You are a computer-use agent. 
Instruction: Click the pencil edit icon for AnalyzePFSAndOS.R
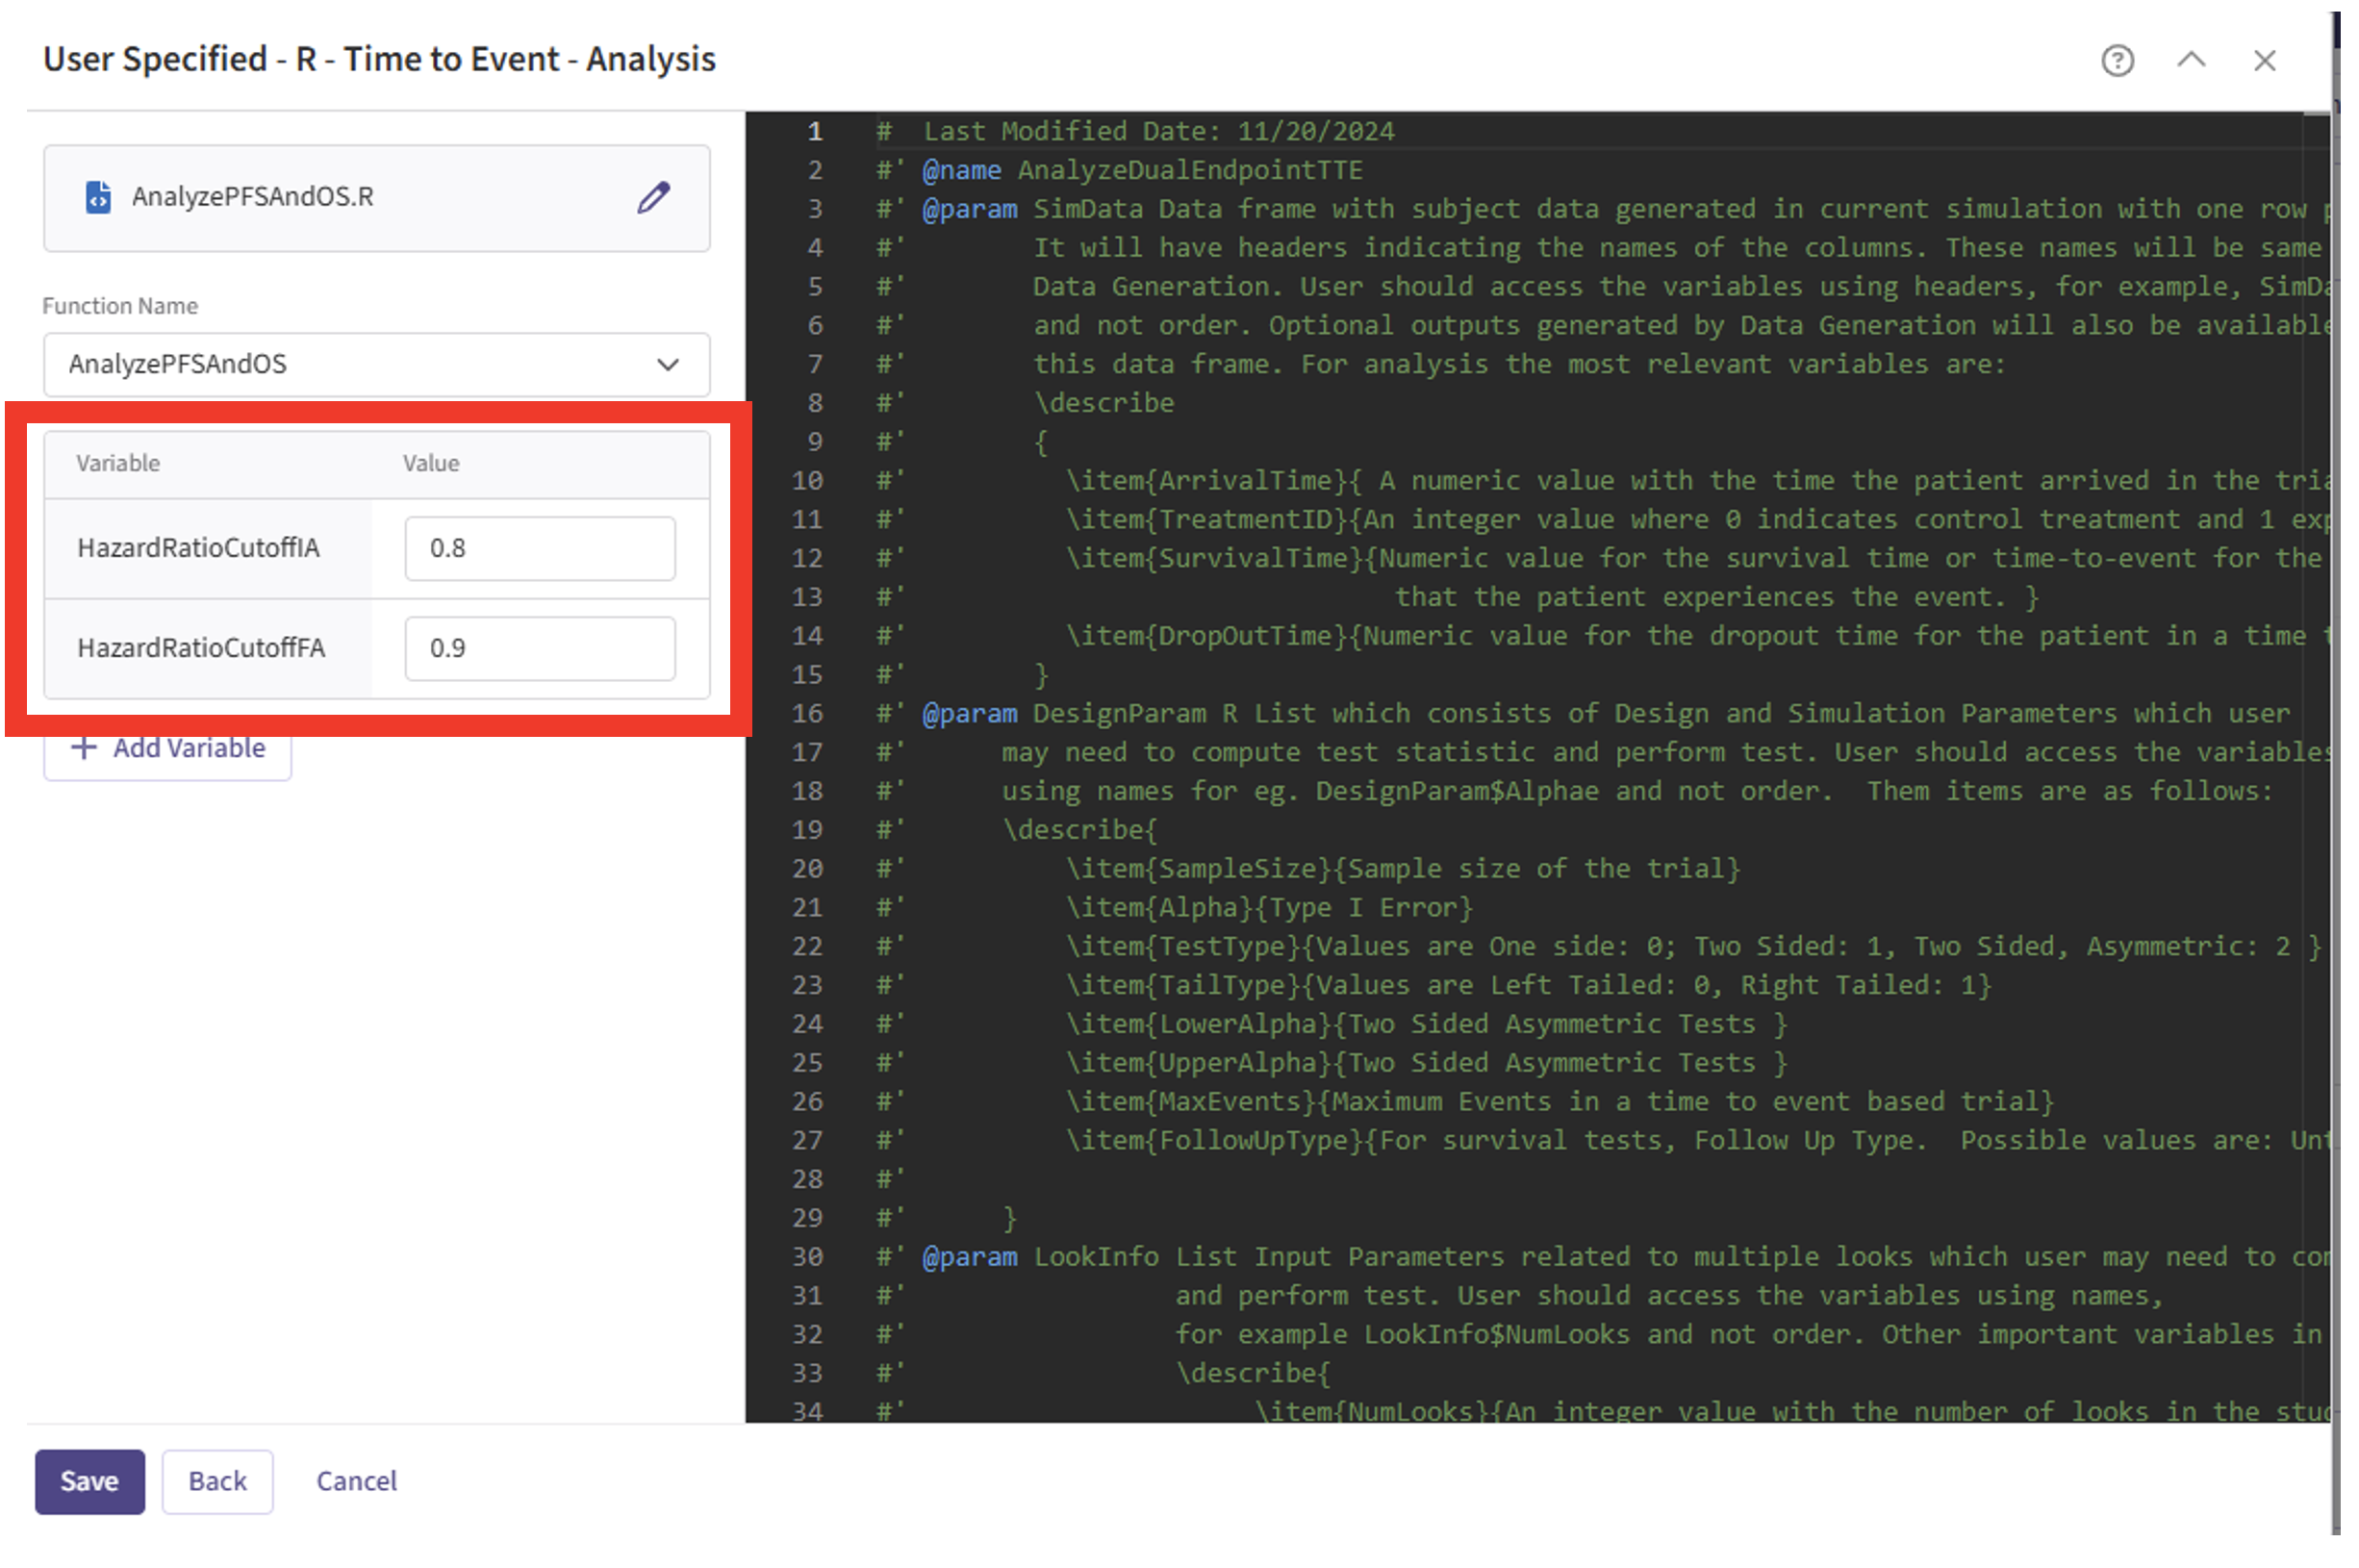(x=653, y=198)
